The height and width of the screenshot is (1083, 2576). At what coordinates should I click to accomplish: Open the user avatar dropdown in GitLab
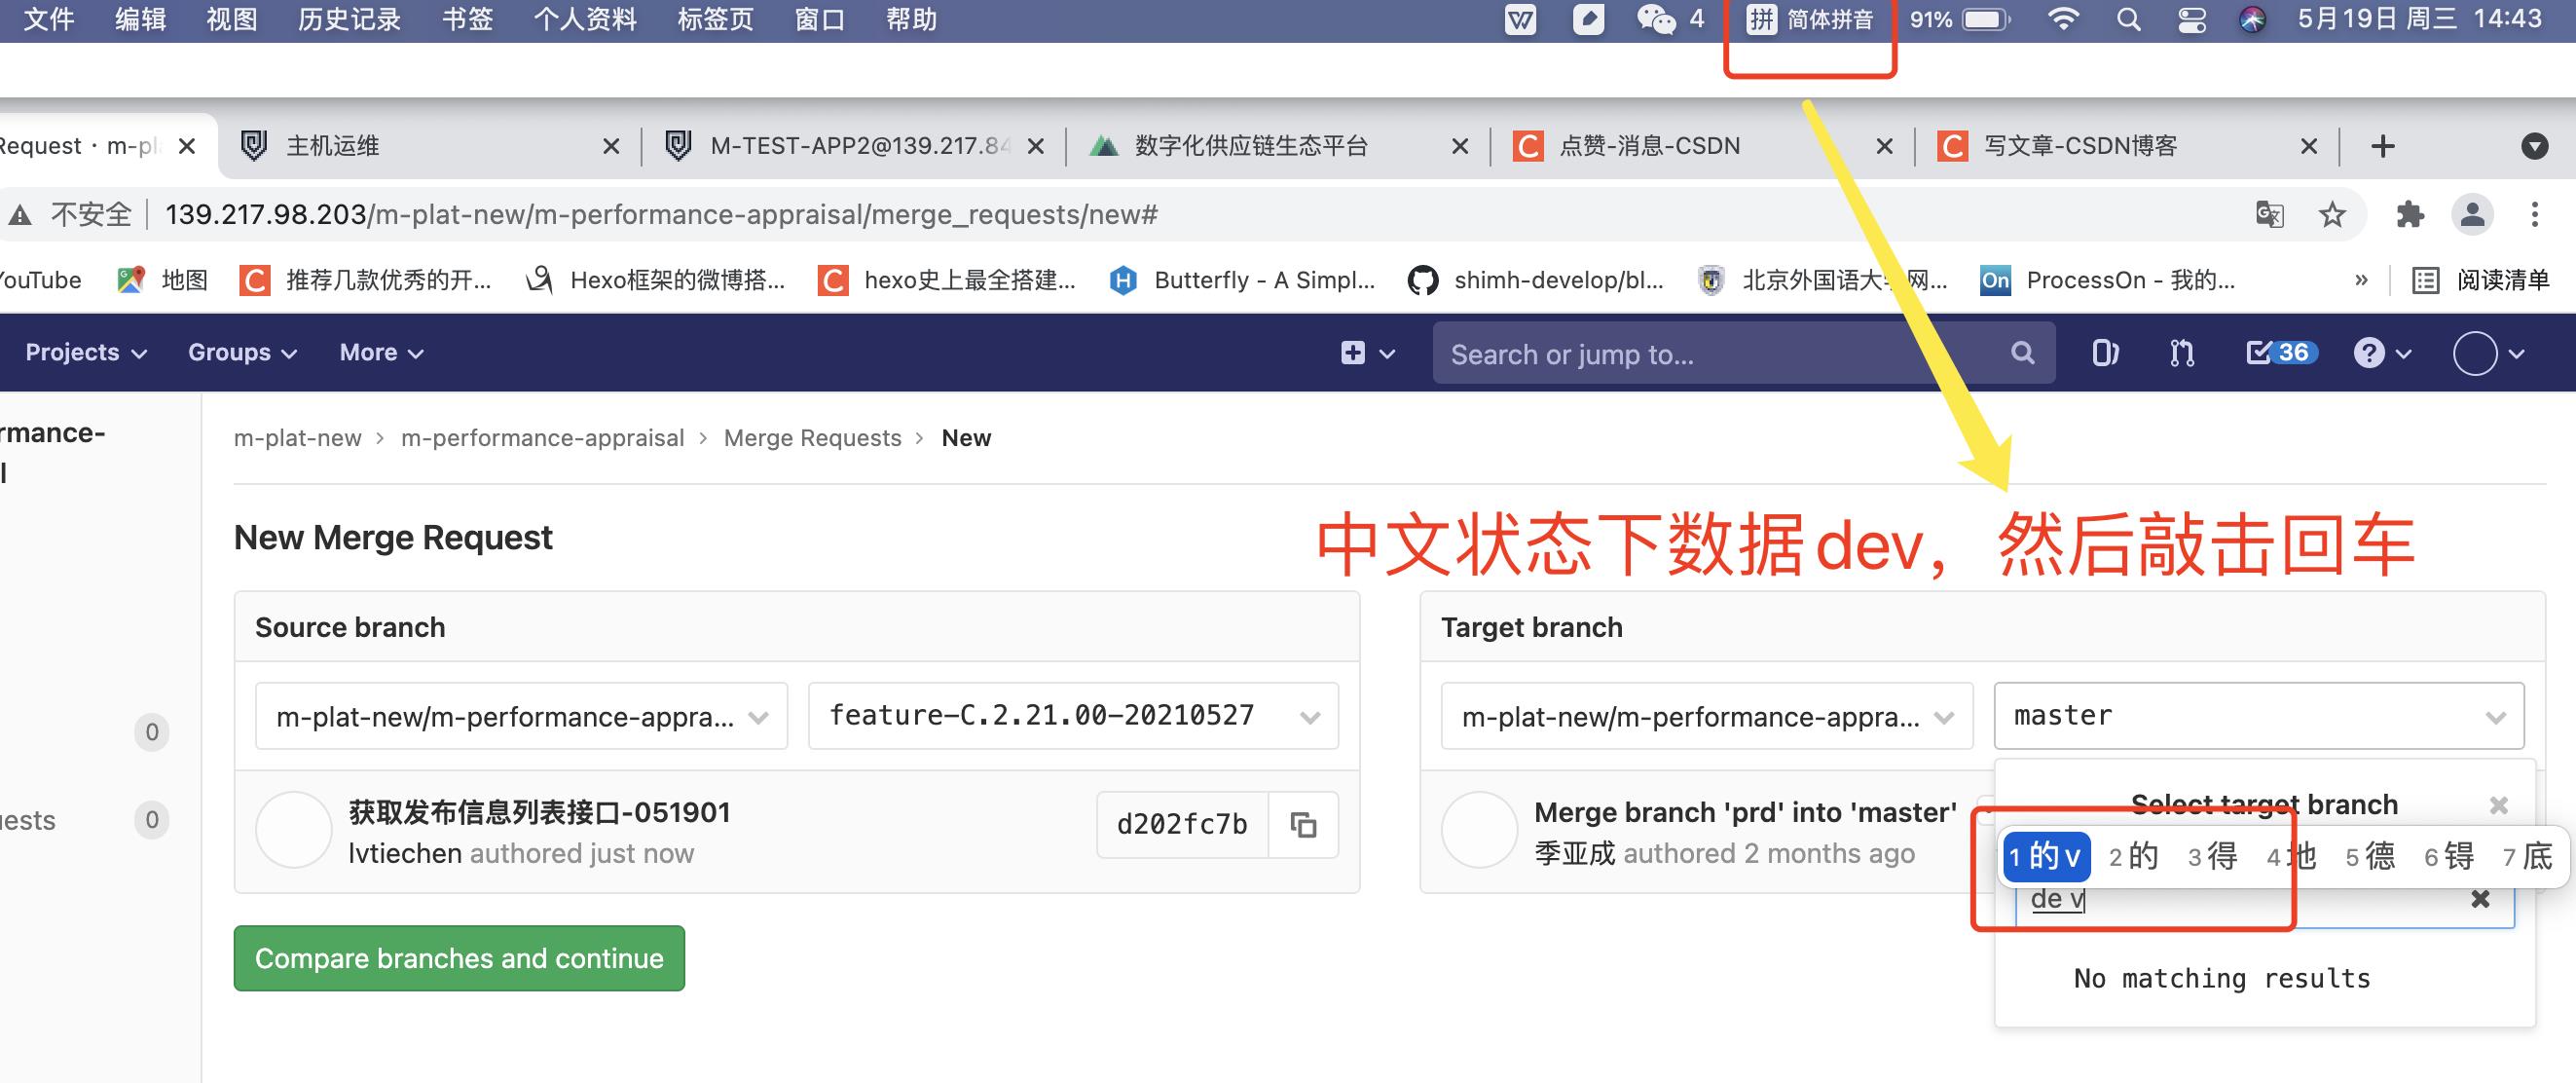[x=2488, y=353]
